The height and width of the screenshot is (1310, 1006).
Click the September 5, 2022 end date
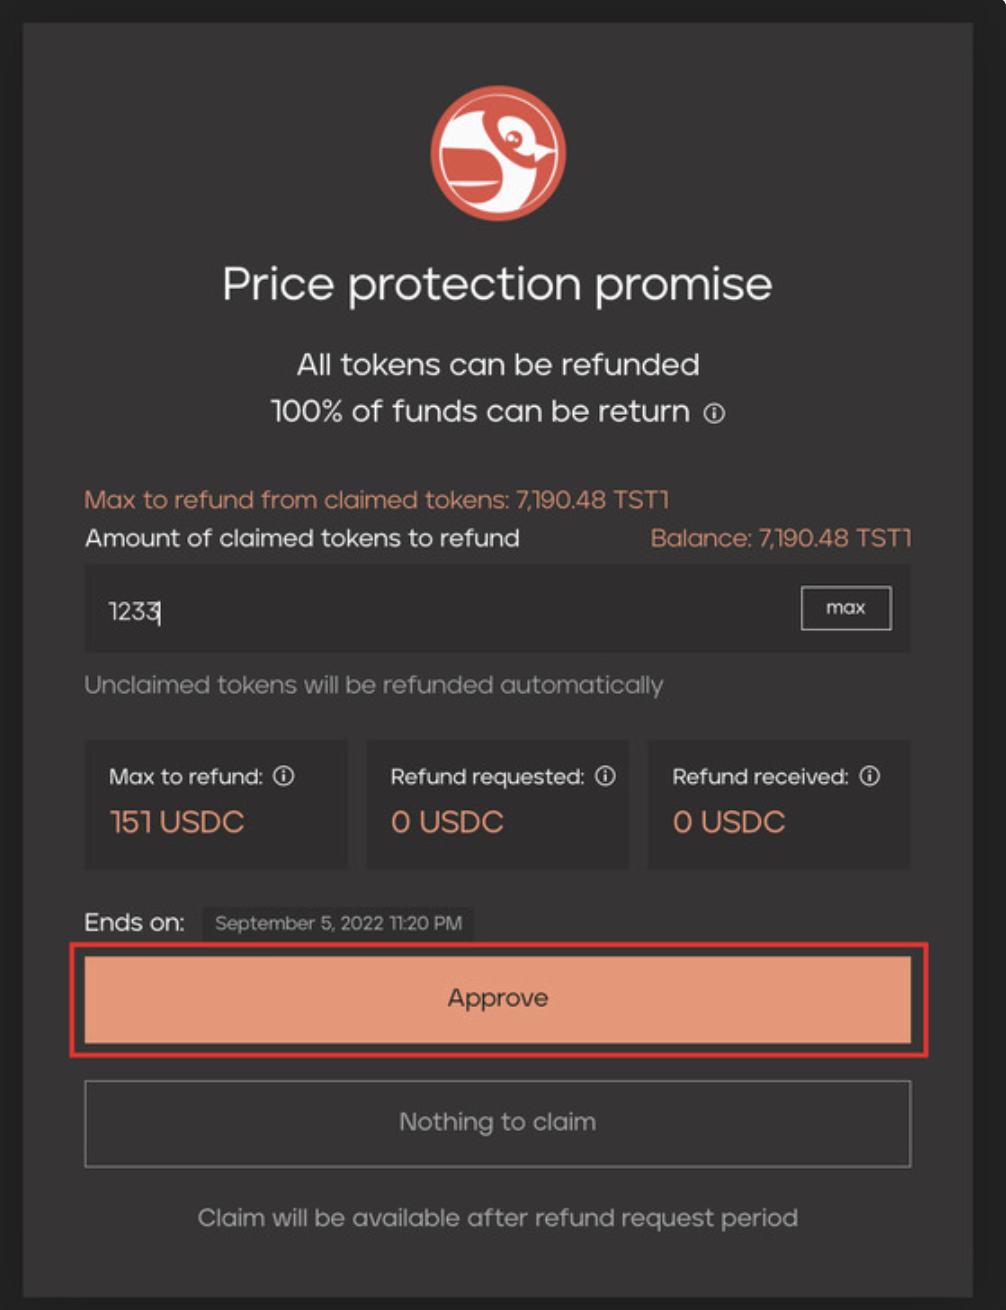point(338,923)
